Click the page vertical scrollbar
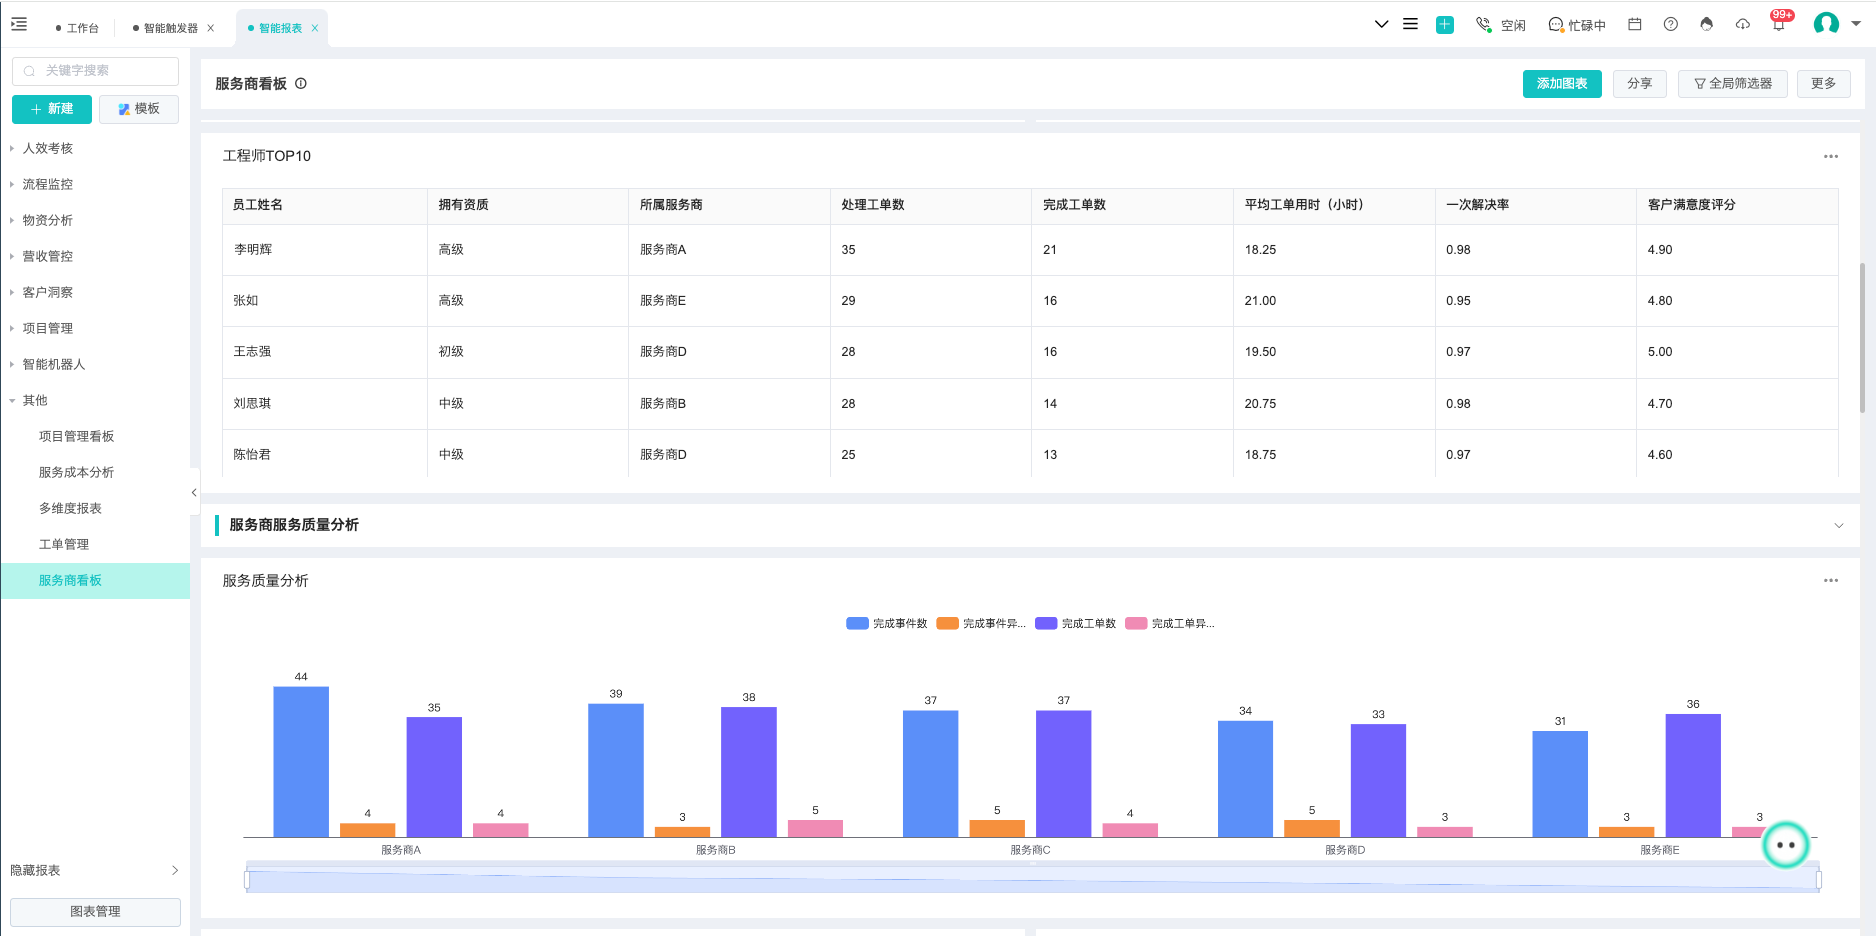1876x936 pixels. (1861, 337)
